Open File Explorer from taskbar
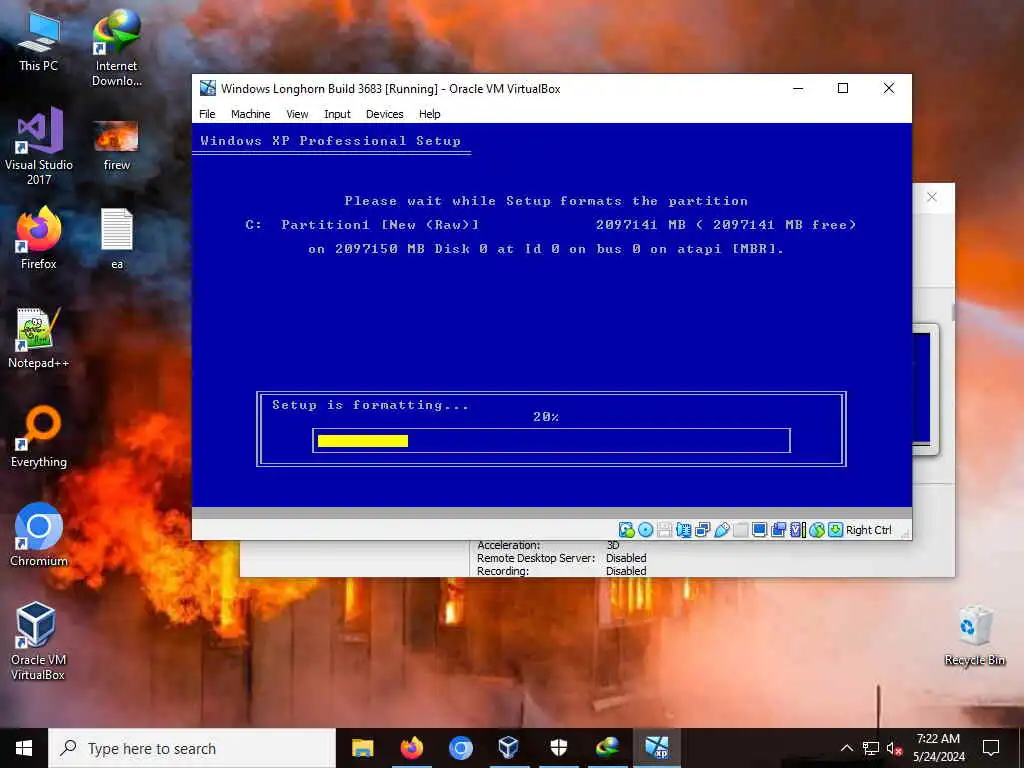This screenshot has height=768, width=1024. [362, 748]
